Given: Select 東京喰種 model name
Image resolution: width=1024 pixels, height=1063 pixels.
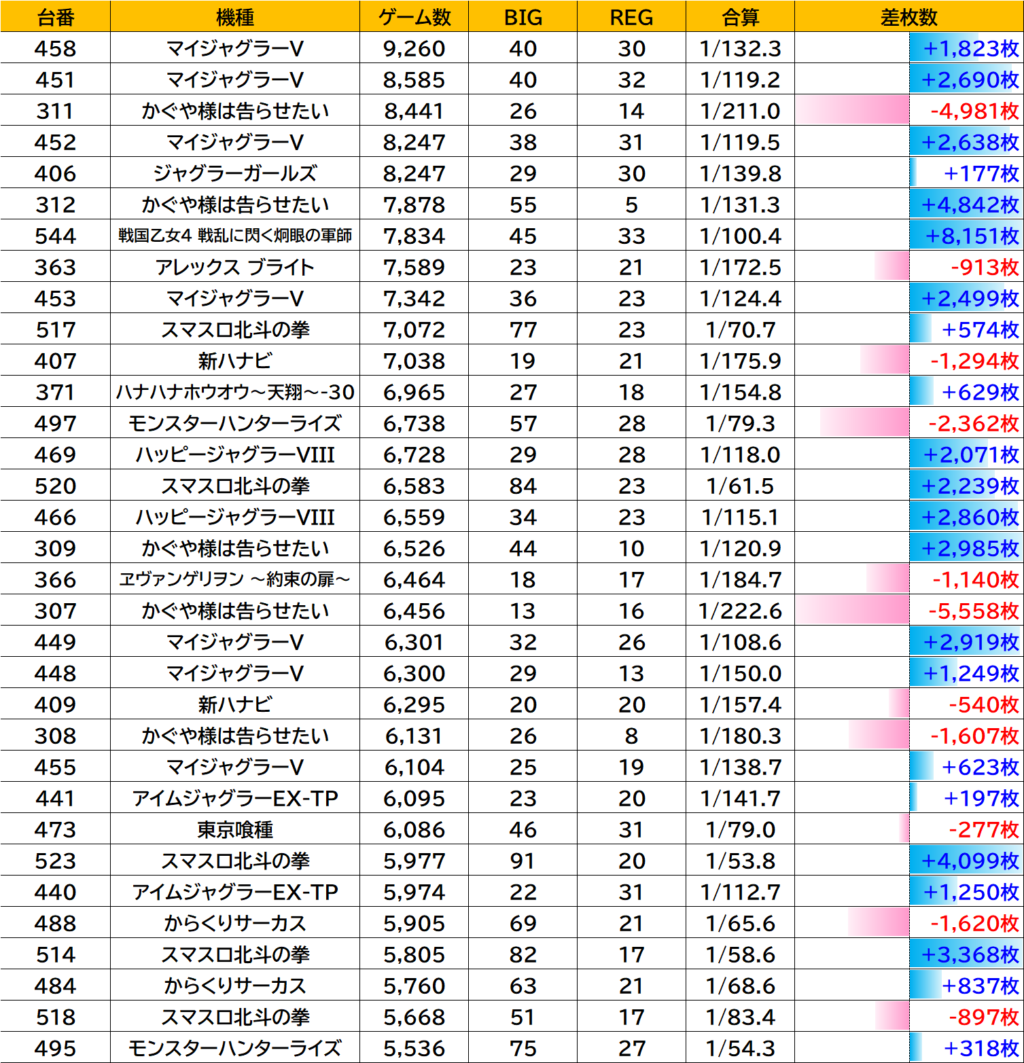Looking at the screenshot, I should pyautogui.click(x=235, y=828).
